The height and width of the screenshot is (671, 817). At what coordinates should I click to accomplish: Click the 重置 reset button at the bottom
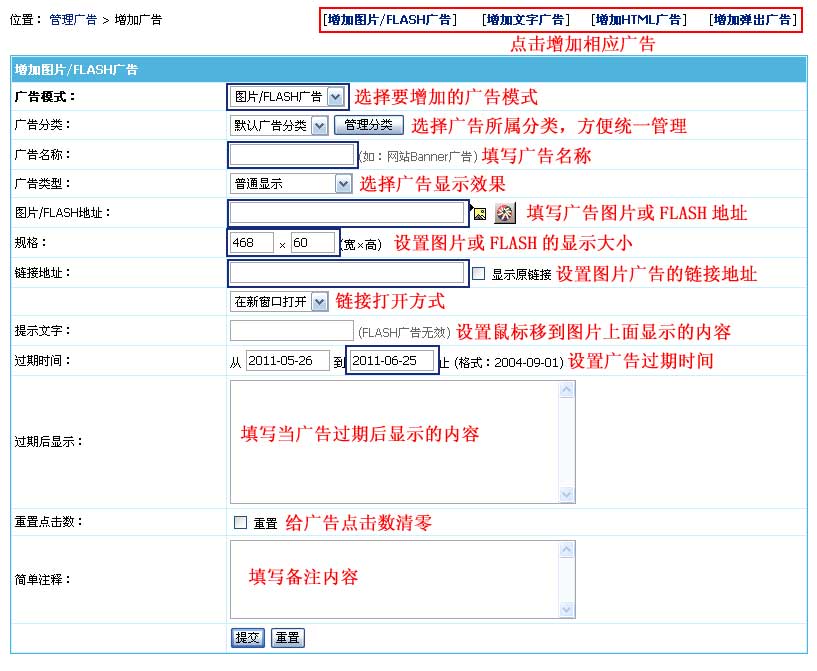[288, 638]
